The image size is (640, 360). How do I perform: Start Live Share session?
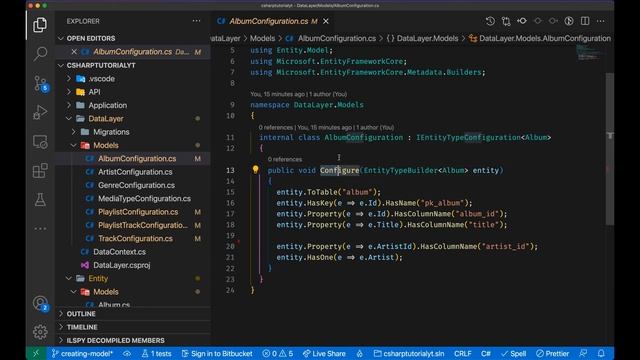pos(324,353)
